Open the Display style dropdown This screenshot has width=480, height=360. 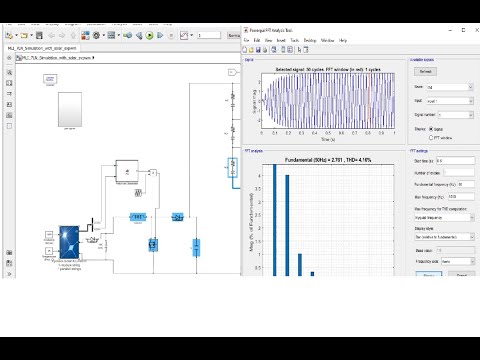pyautogui.click(x=444, y=237)
